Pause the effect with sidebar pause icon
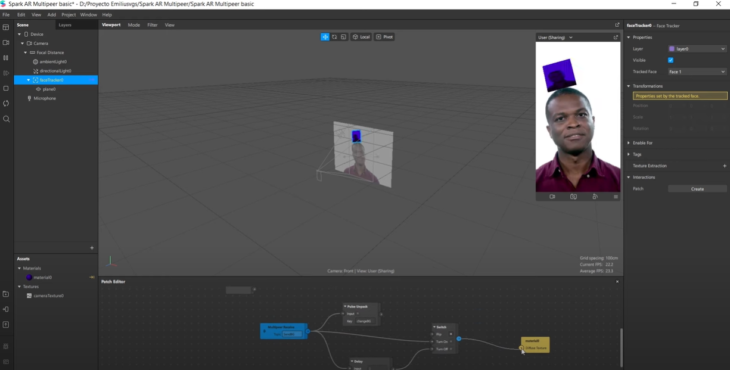 (x=6, y=58)
